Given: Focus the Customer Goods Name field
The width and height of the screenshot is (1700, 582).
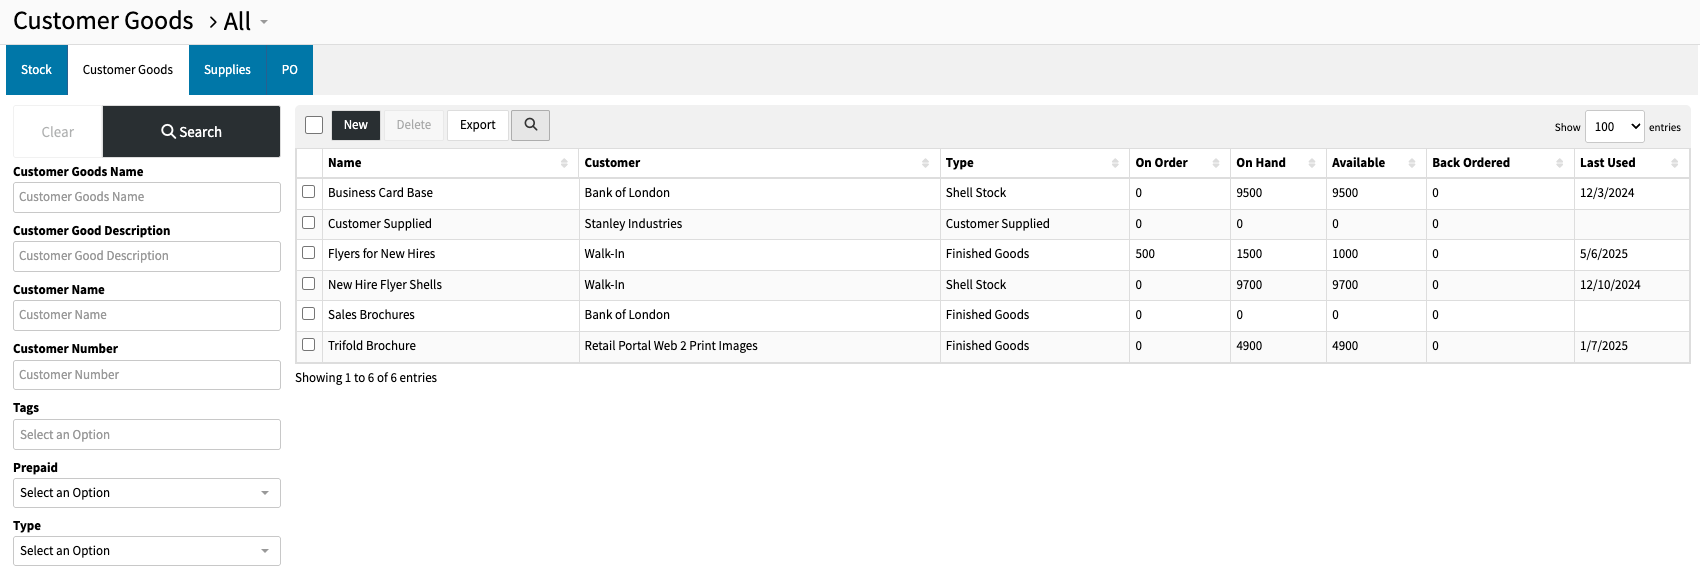Looking at the screenshot, I should (147, 197).
